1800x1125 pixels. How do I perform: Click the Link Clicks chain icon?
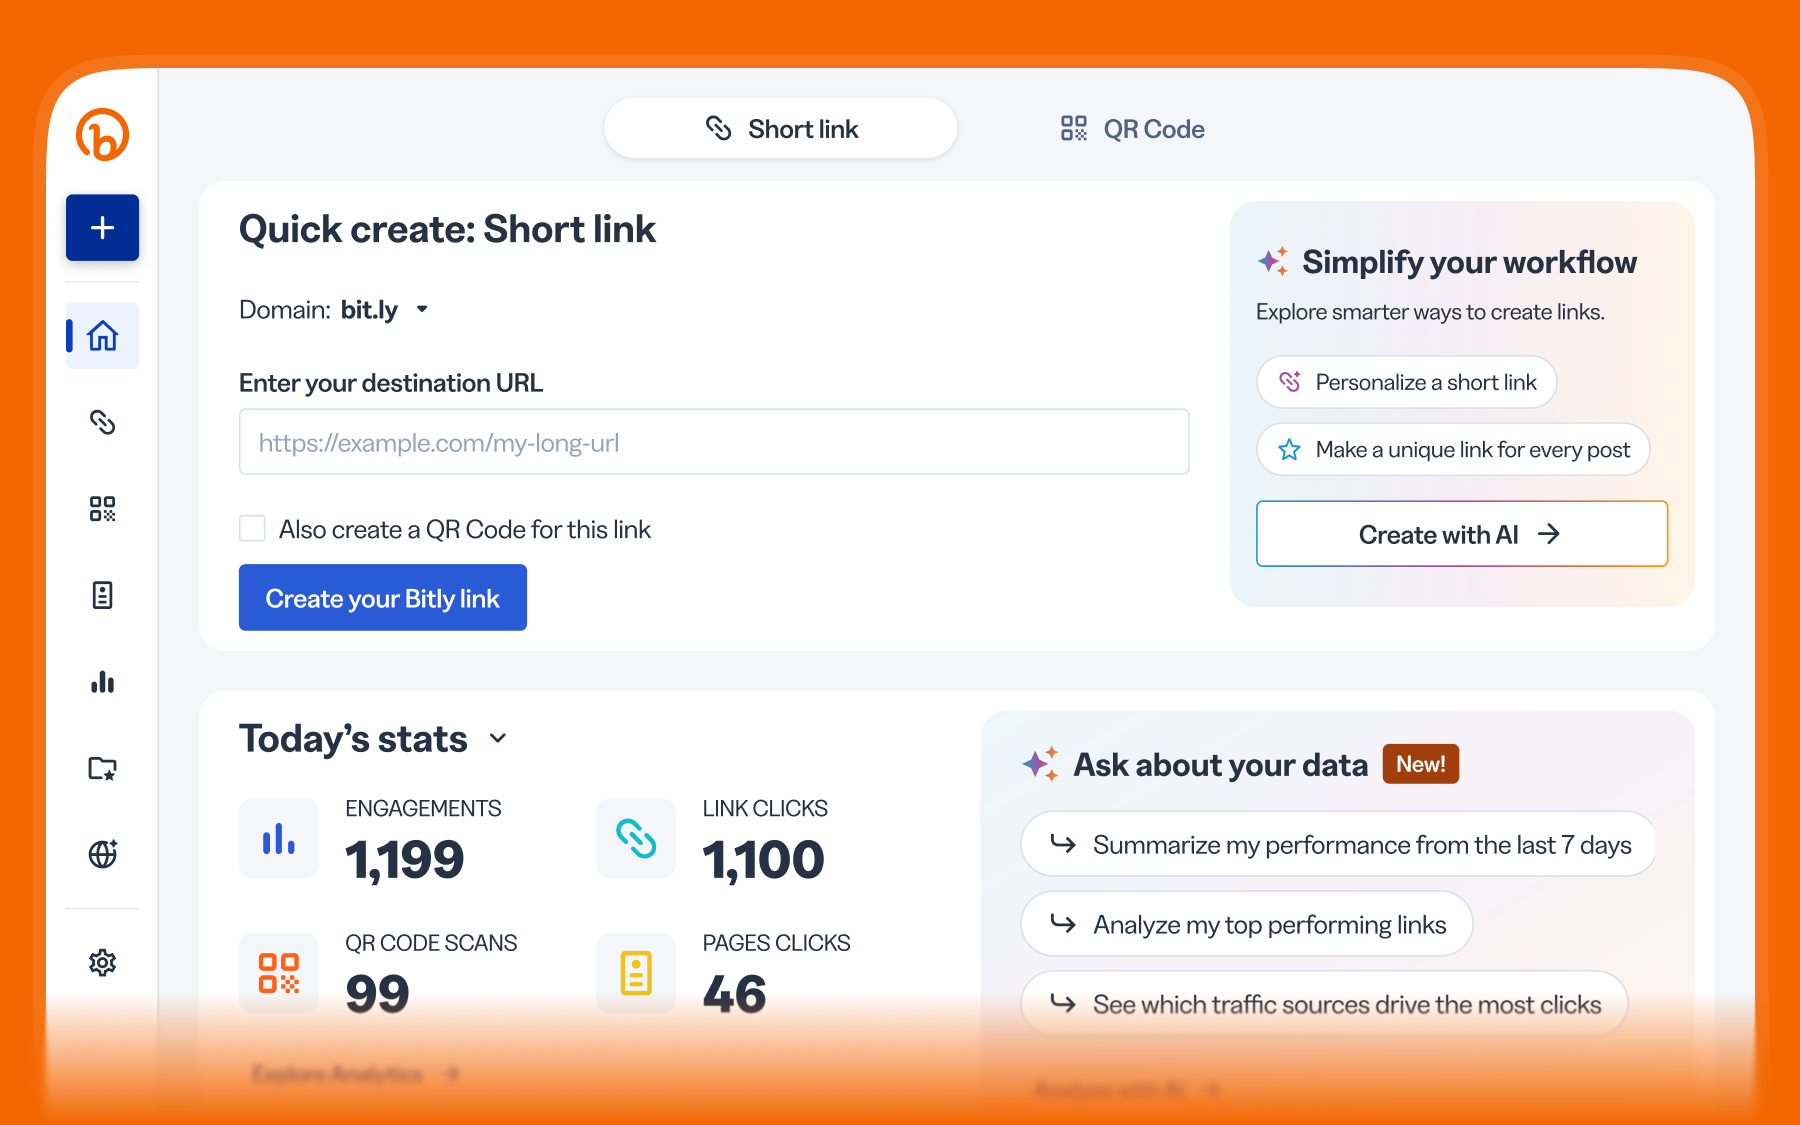(x=636, y=838)
